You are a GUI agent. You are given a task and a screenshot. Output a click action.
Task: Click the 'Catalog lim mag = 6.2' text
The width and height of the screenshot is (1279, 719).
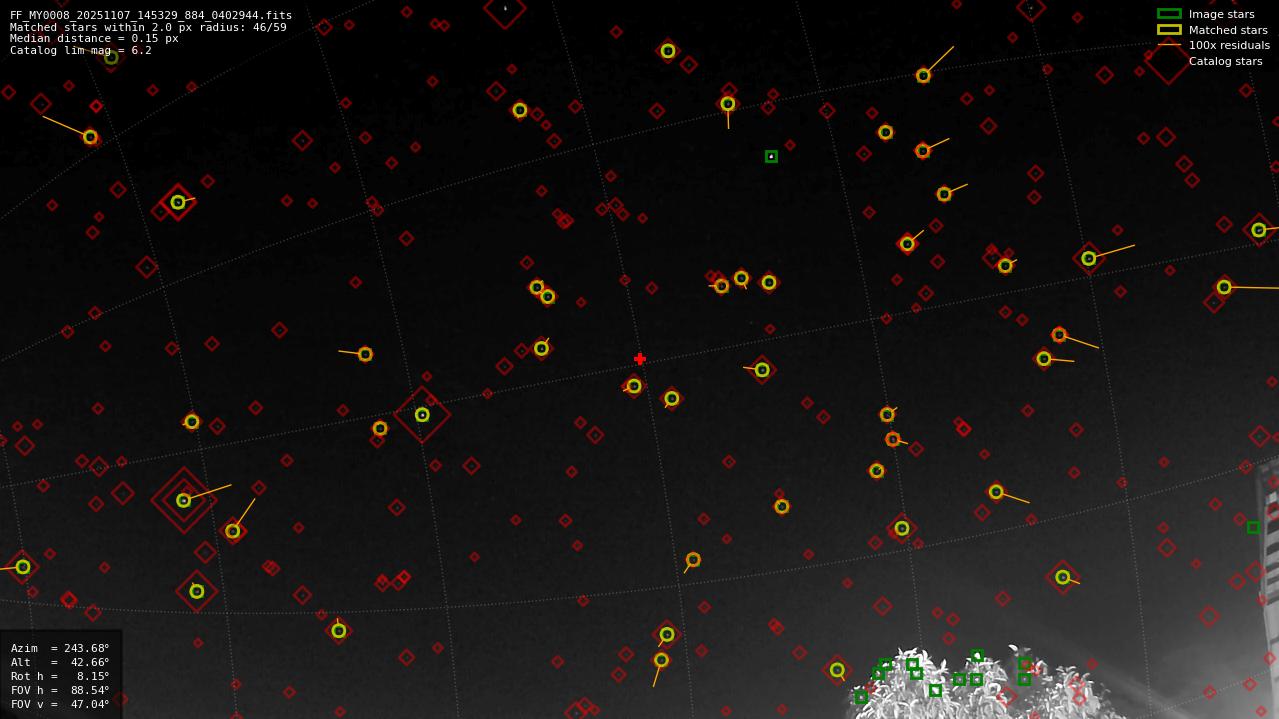point(81,50)
